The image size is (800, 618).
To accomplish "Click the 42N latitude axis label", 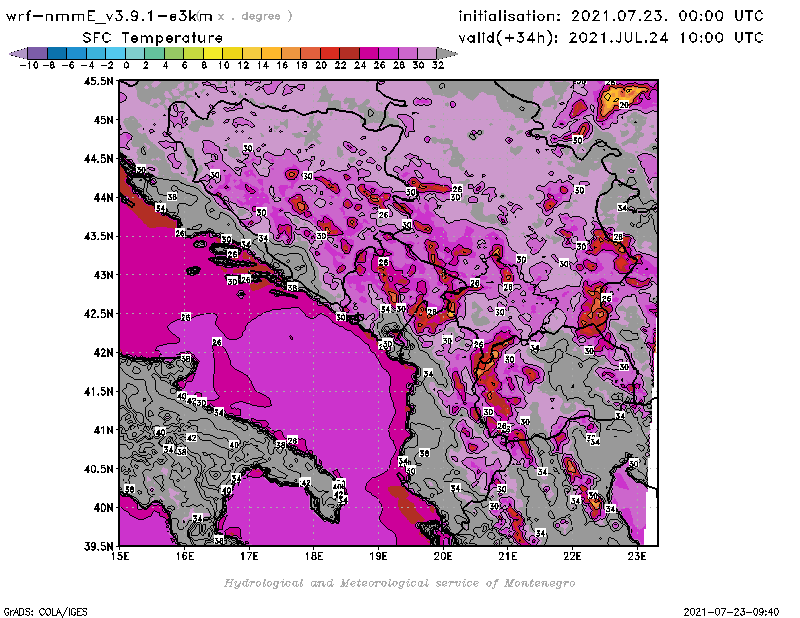I will pyautogui.click(x=103, y=353).
